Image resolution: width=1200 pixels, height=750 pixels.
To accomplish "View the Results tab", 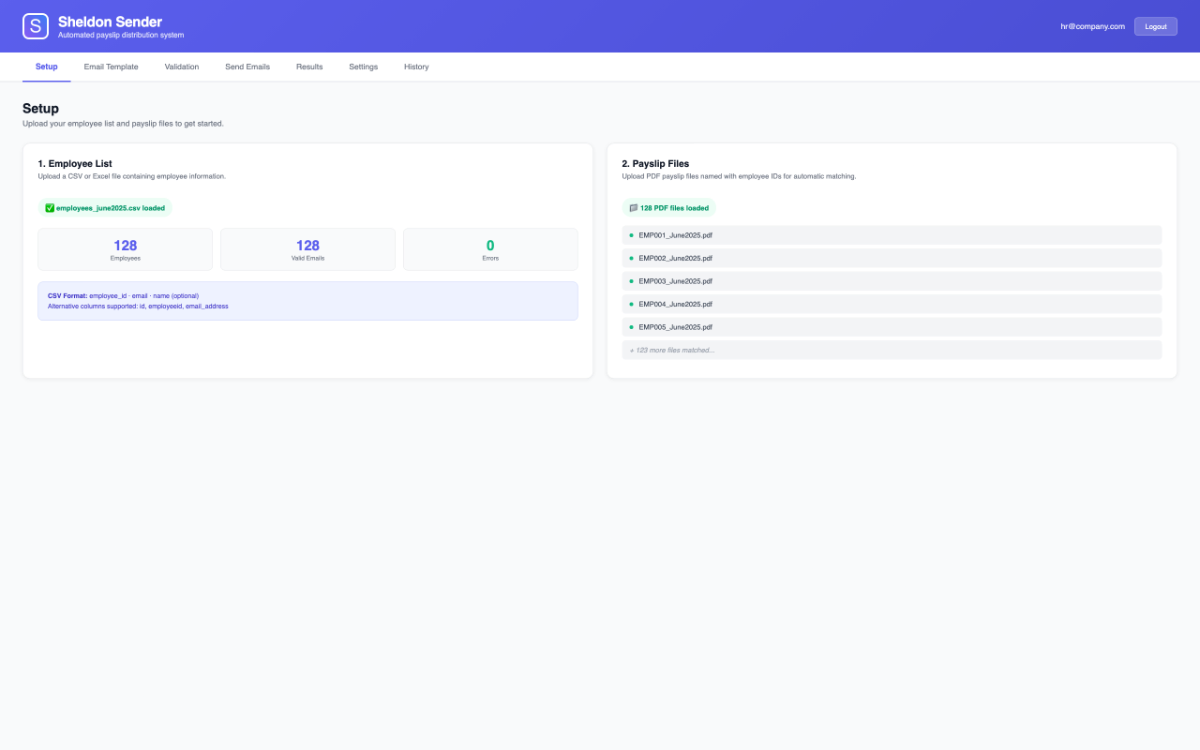I will click(309, 67).
